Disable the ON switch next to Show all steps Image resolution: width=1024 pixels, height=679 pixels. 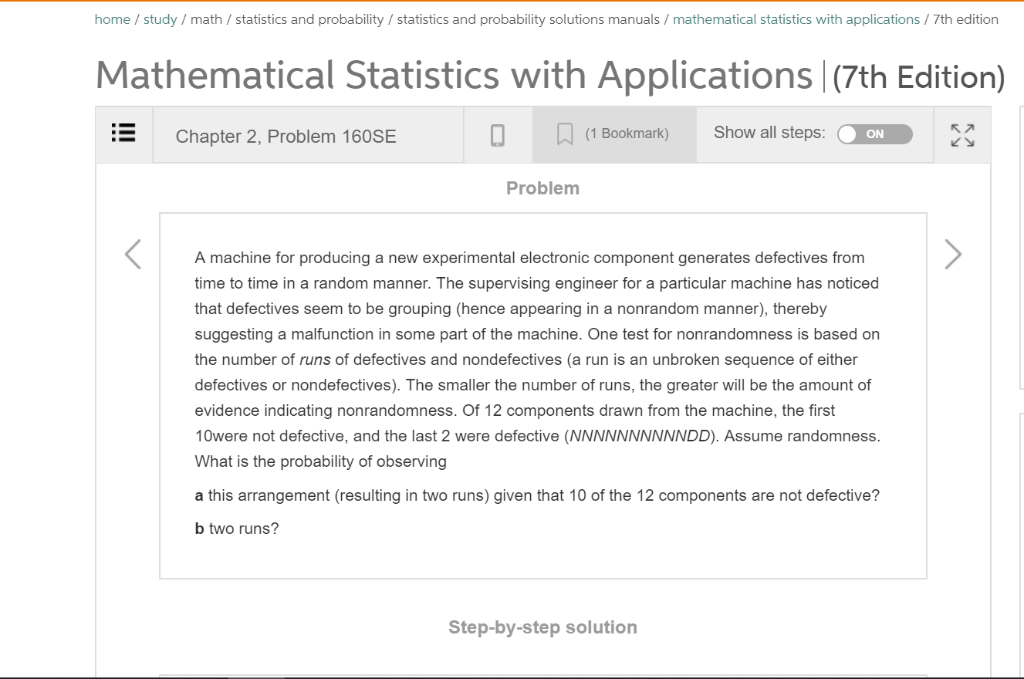pyautogui.click(x=875, y=132)
